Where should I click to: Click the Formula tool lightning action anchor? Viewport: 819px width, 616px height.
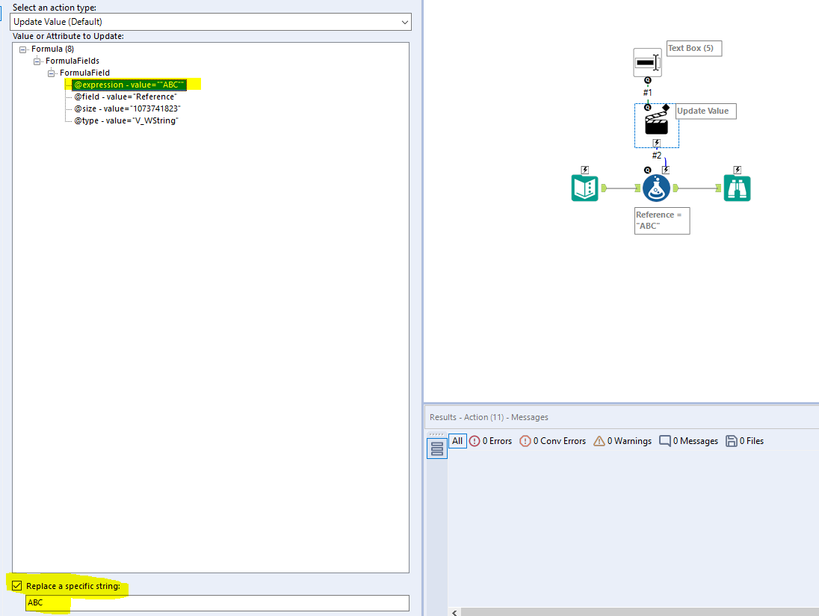[x=665, y=170]
